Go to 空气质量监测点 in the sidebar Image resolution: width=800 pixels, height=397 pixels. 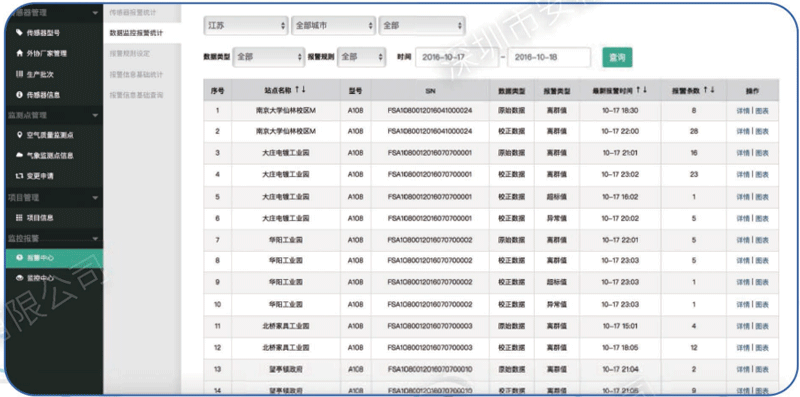coord(50,135)
